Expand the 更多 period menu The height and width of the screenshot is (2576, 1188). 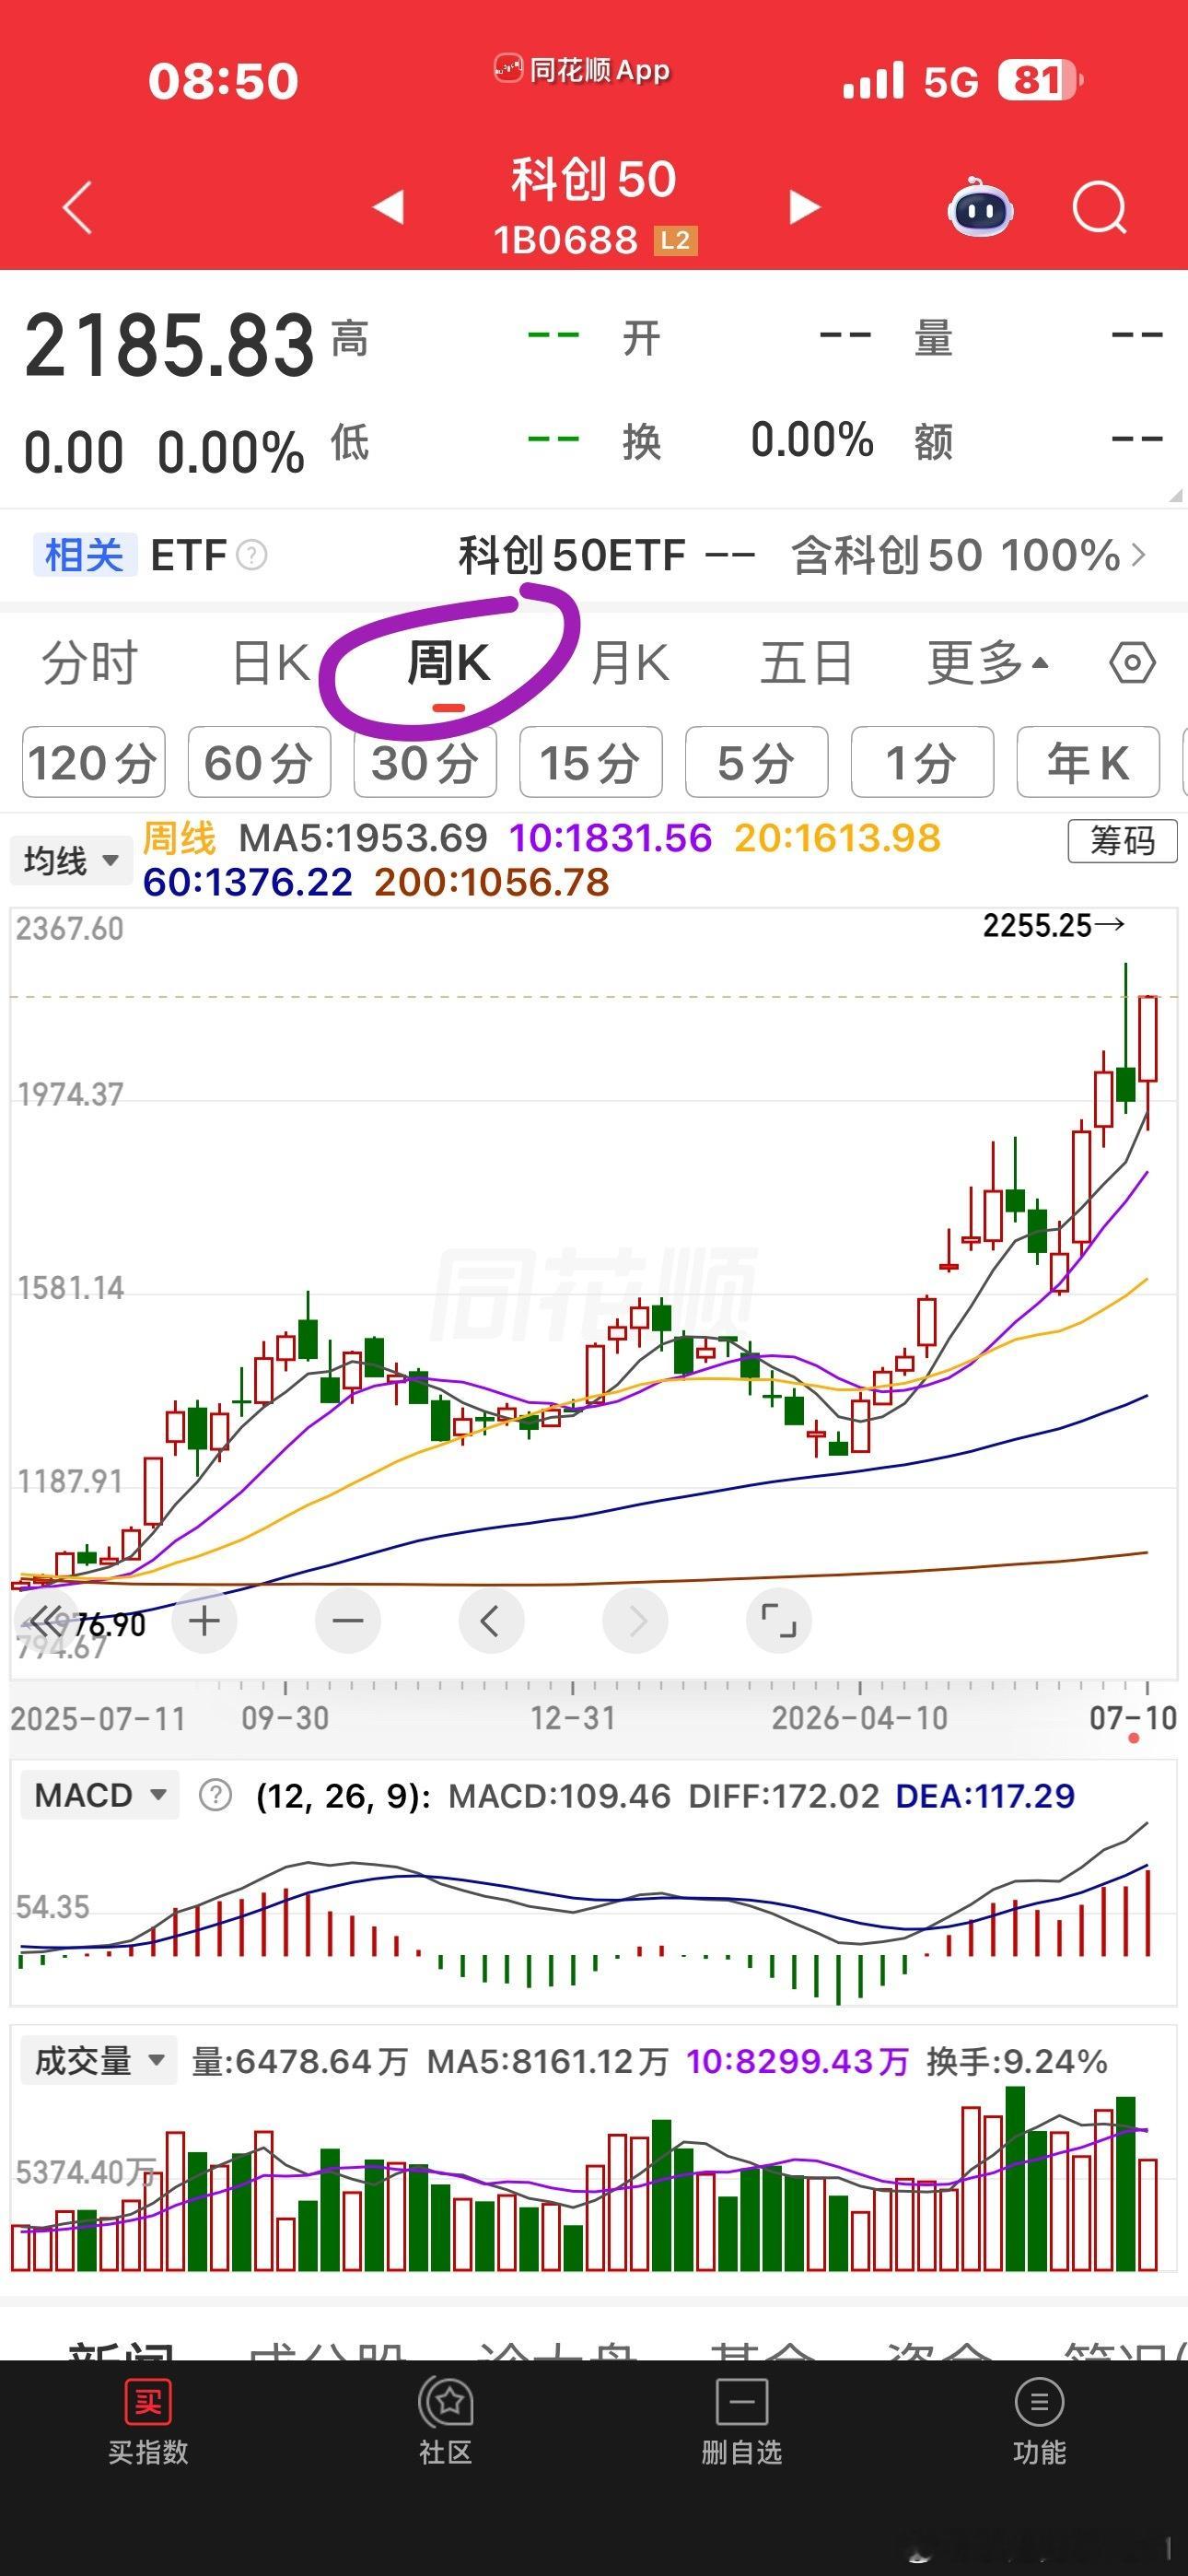988,663
